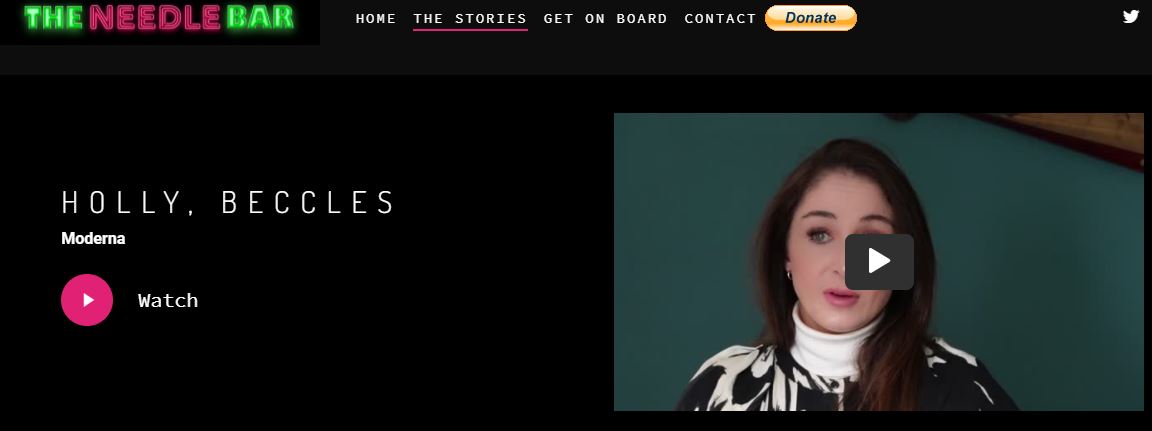Click the yellow Donate button
The width and height of the screenshot is (1152, 431).
click(810, 18)
